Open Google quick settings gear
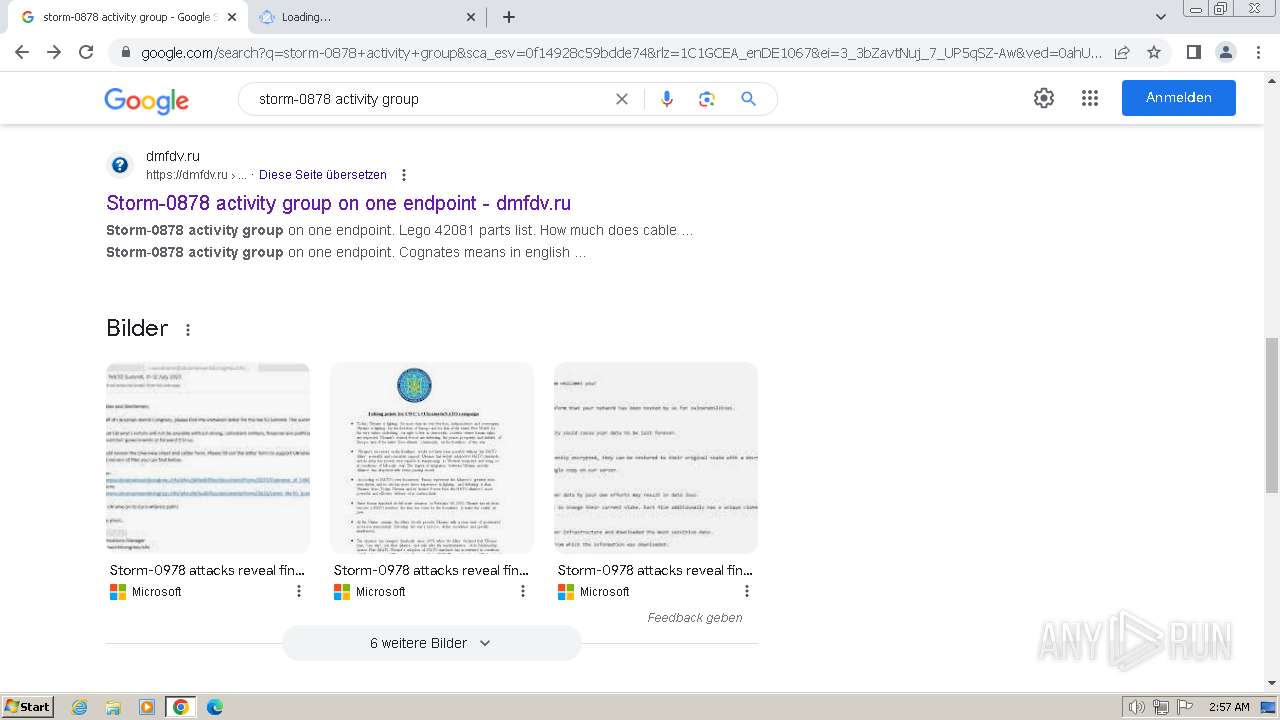Image resolution: width=1280 pixels, height=720 pixels. click(1044, 98)
